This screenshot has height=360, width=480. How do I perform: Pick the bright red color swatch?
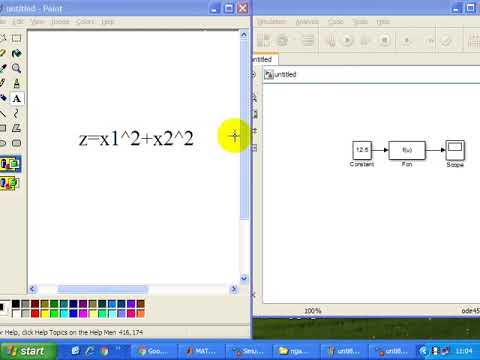[35, 313]
